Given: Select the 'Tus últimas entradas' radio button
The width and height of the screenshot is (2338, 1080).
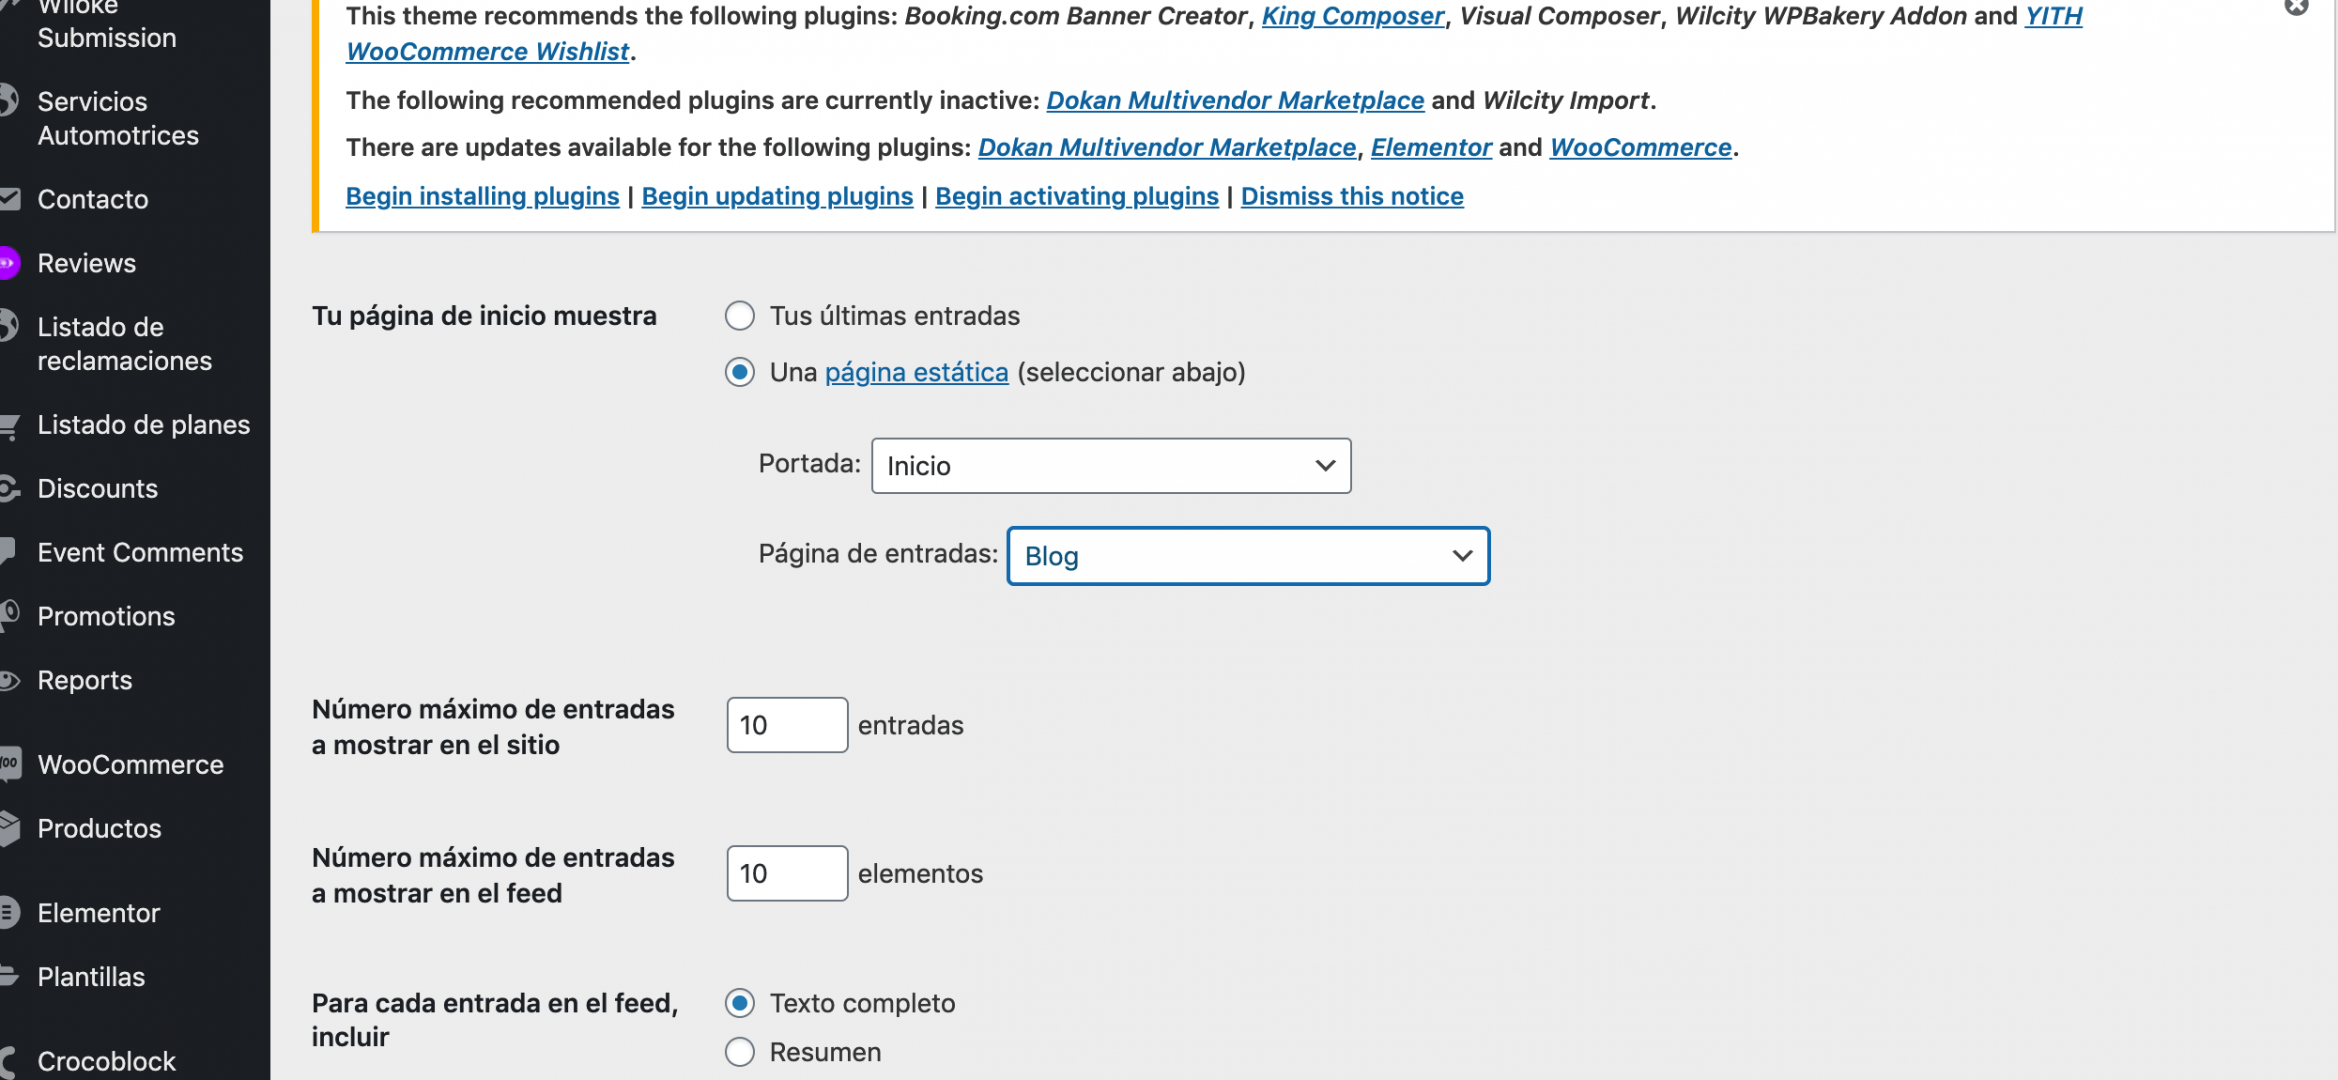Looking at the screenshot, I should tap(739, 316).
